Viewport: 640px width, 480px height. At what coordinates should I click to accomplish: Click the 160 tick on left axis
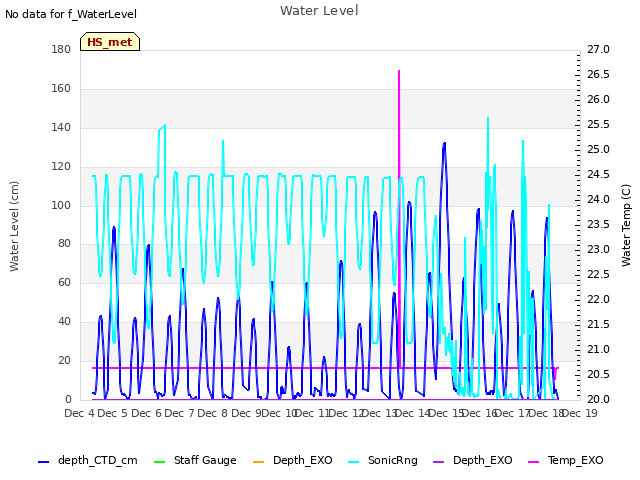[x=61, y=88]
